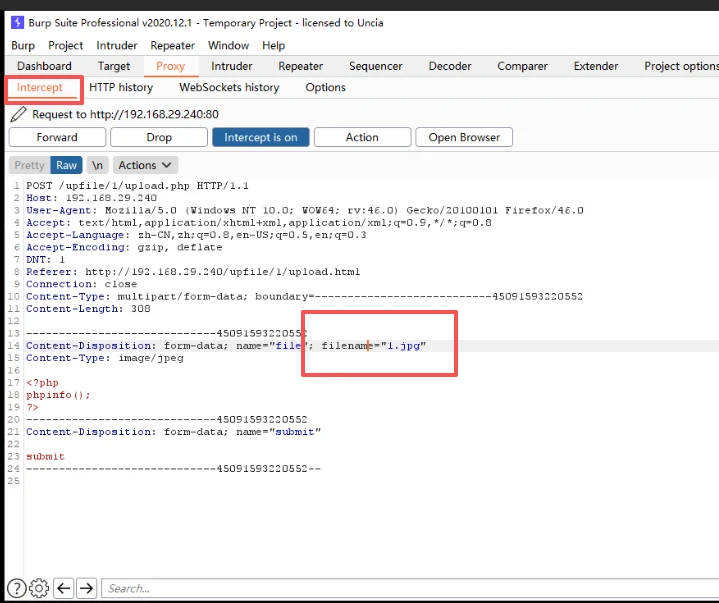The height and width of the screenshot is (603, 719).
Task: Click the pencil edit target icon
Action: [18, 114]
